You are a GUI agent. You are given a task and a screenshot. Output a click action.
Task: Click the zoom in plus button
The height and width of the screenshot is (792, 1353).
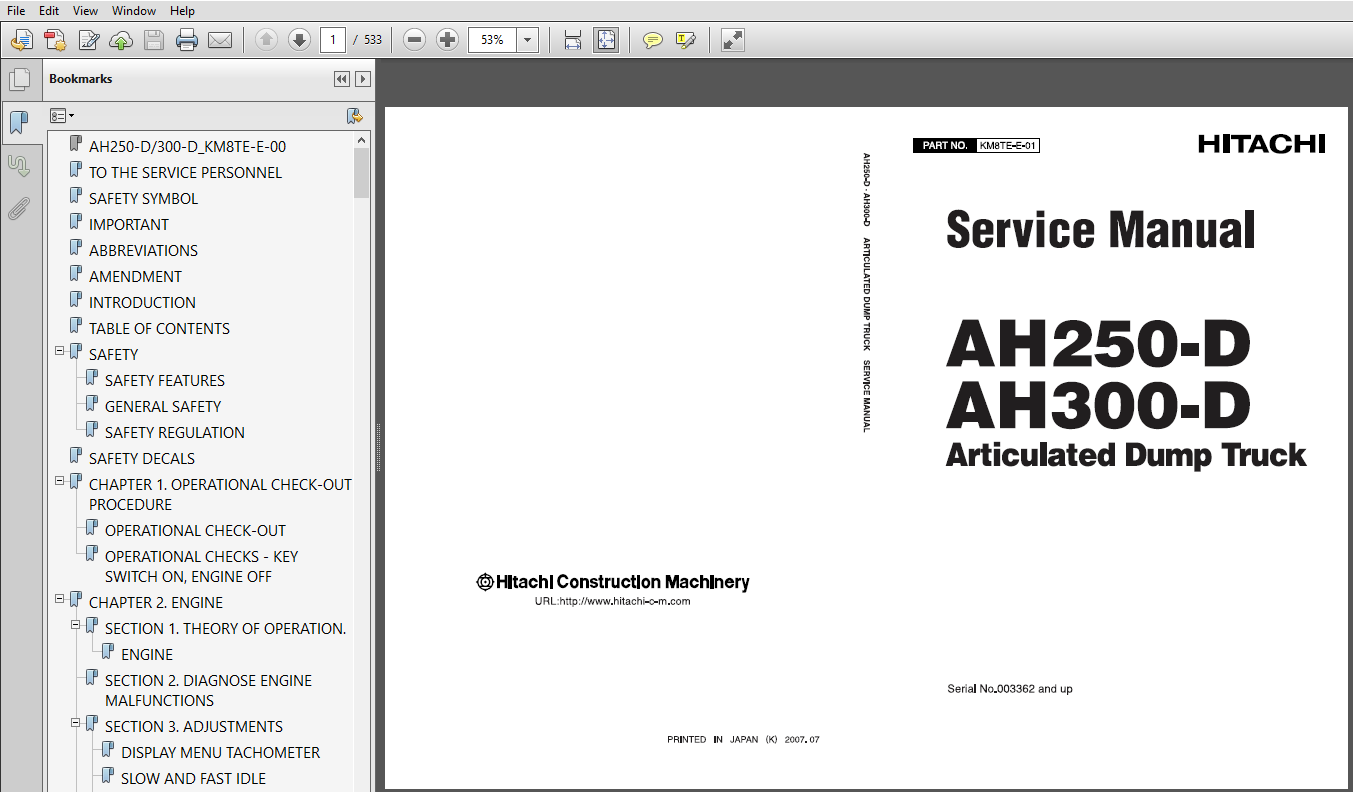448,40
